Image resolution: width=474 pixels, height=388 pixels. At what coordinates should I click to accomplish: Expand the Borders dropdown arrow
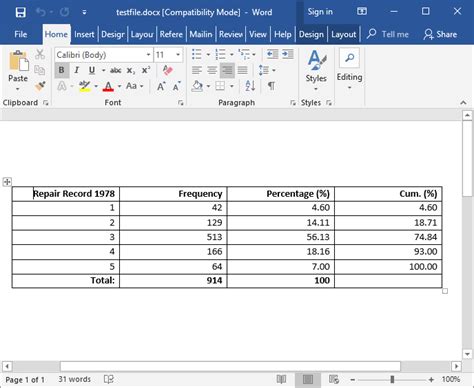point(232,86)
